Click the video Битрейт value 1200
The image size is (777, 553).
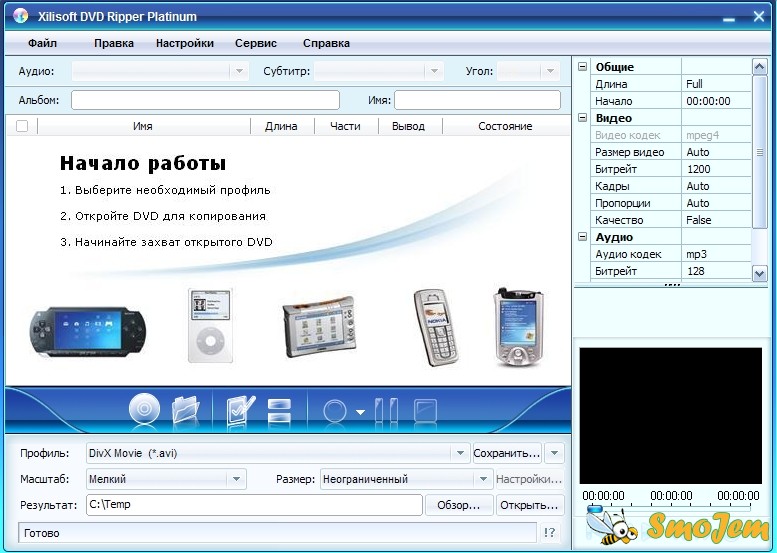point(716,169)
